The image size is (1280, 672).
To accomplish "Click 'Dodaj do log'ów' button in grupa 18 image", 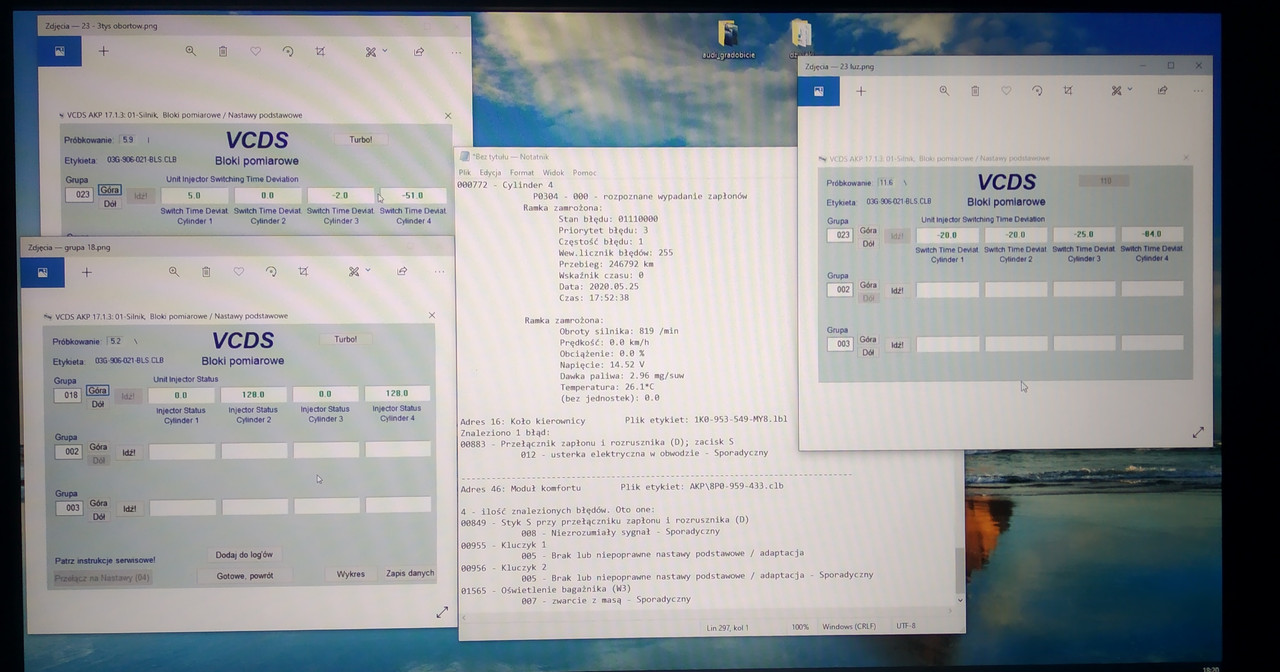I will coord(244,554).
